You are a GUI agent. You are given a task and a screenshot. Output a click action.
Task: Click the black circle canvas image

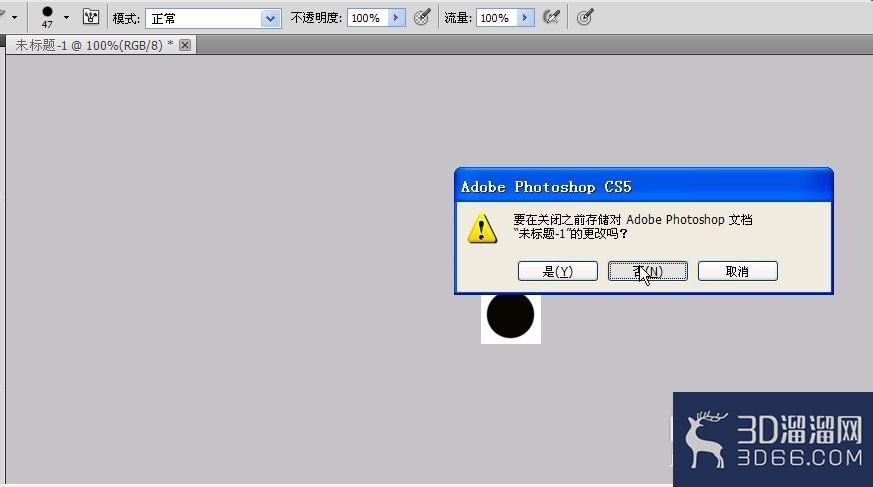coord(511,316)
